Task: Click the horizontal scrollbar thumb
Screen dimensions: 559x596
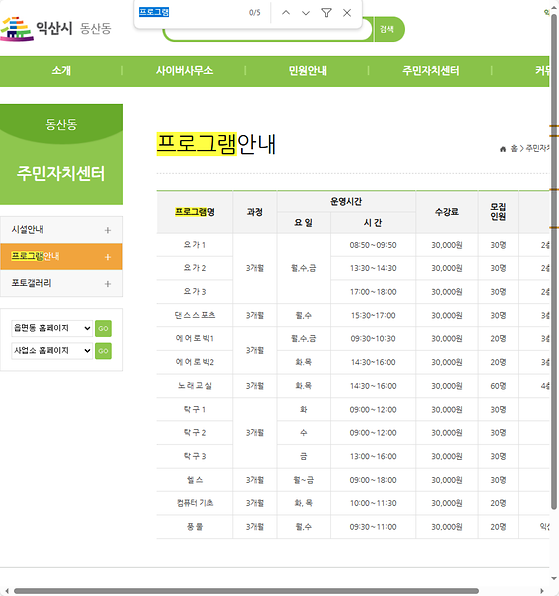Action: (246, 591)
